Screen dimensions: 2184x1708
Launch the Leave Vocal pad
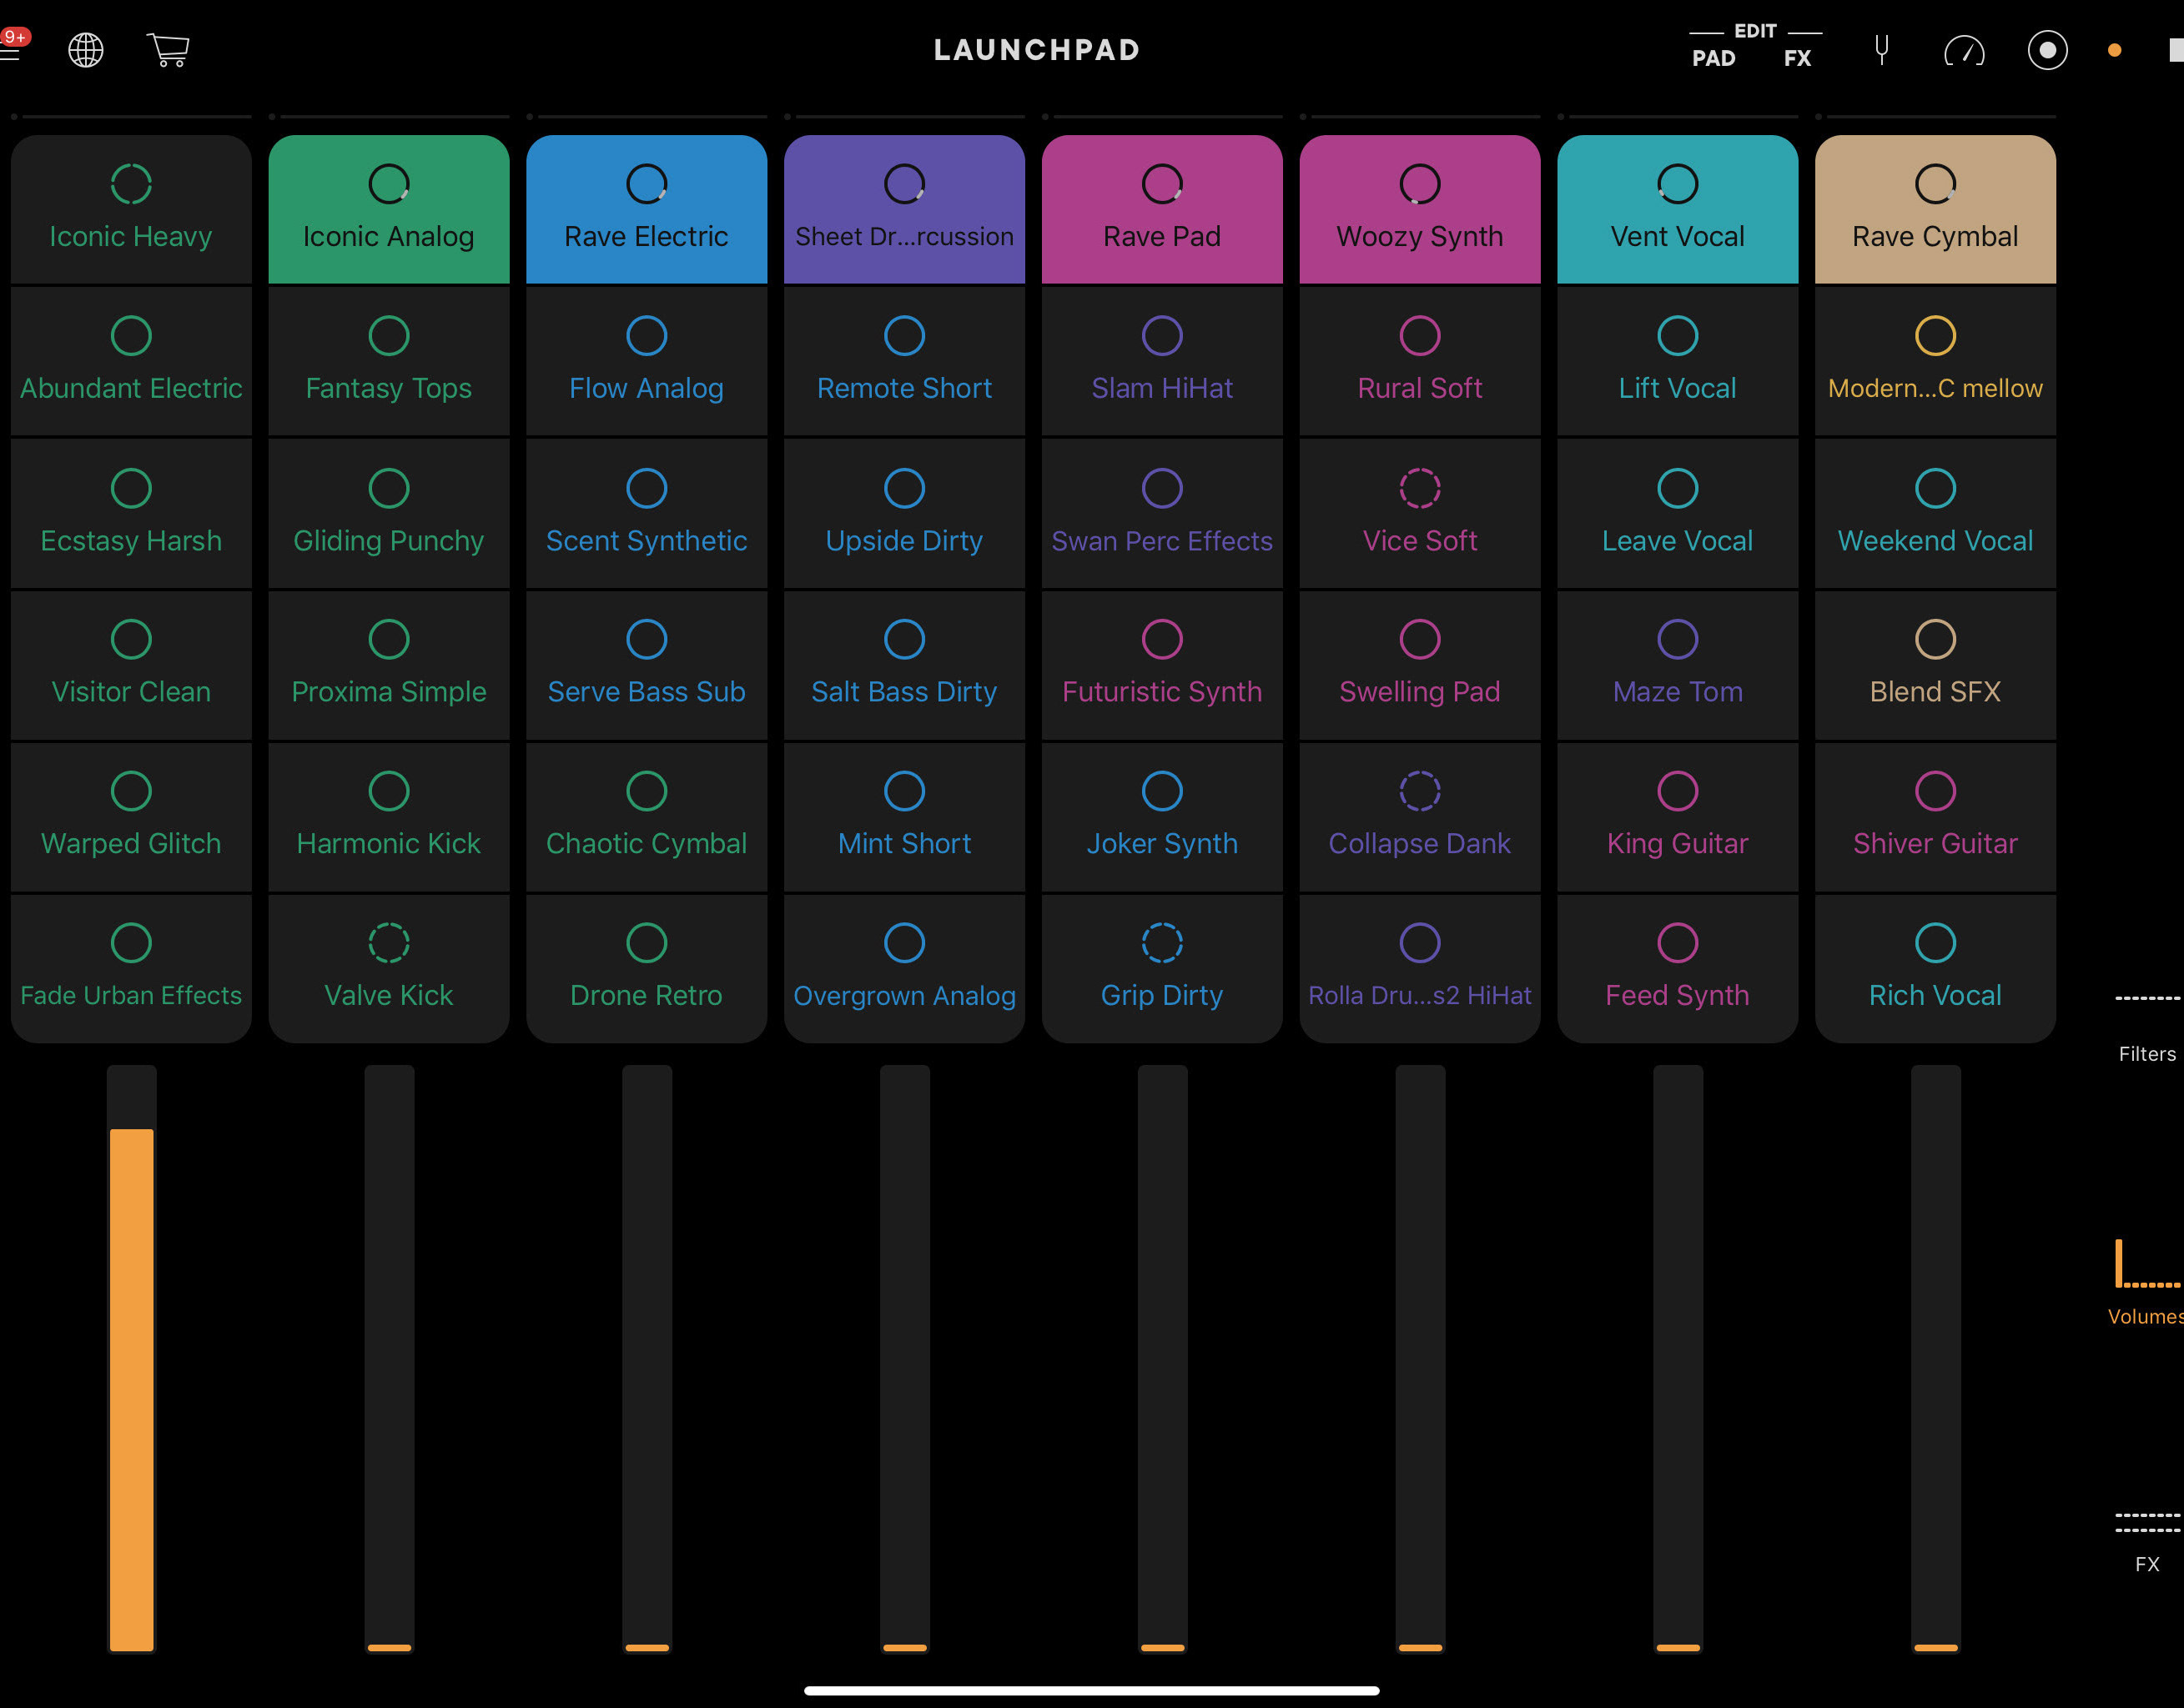pos(1677,513)
